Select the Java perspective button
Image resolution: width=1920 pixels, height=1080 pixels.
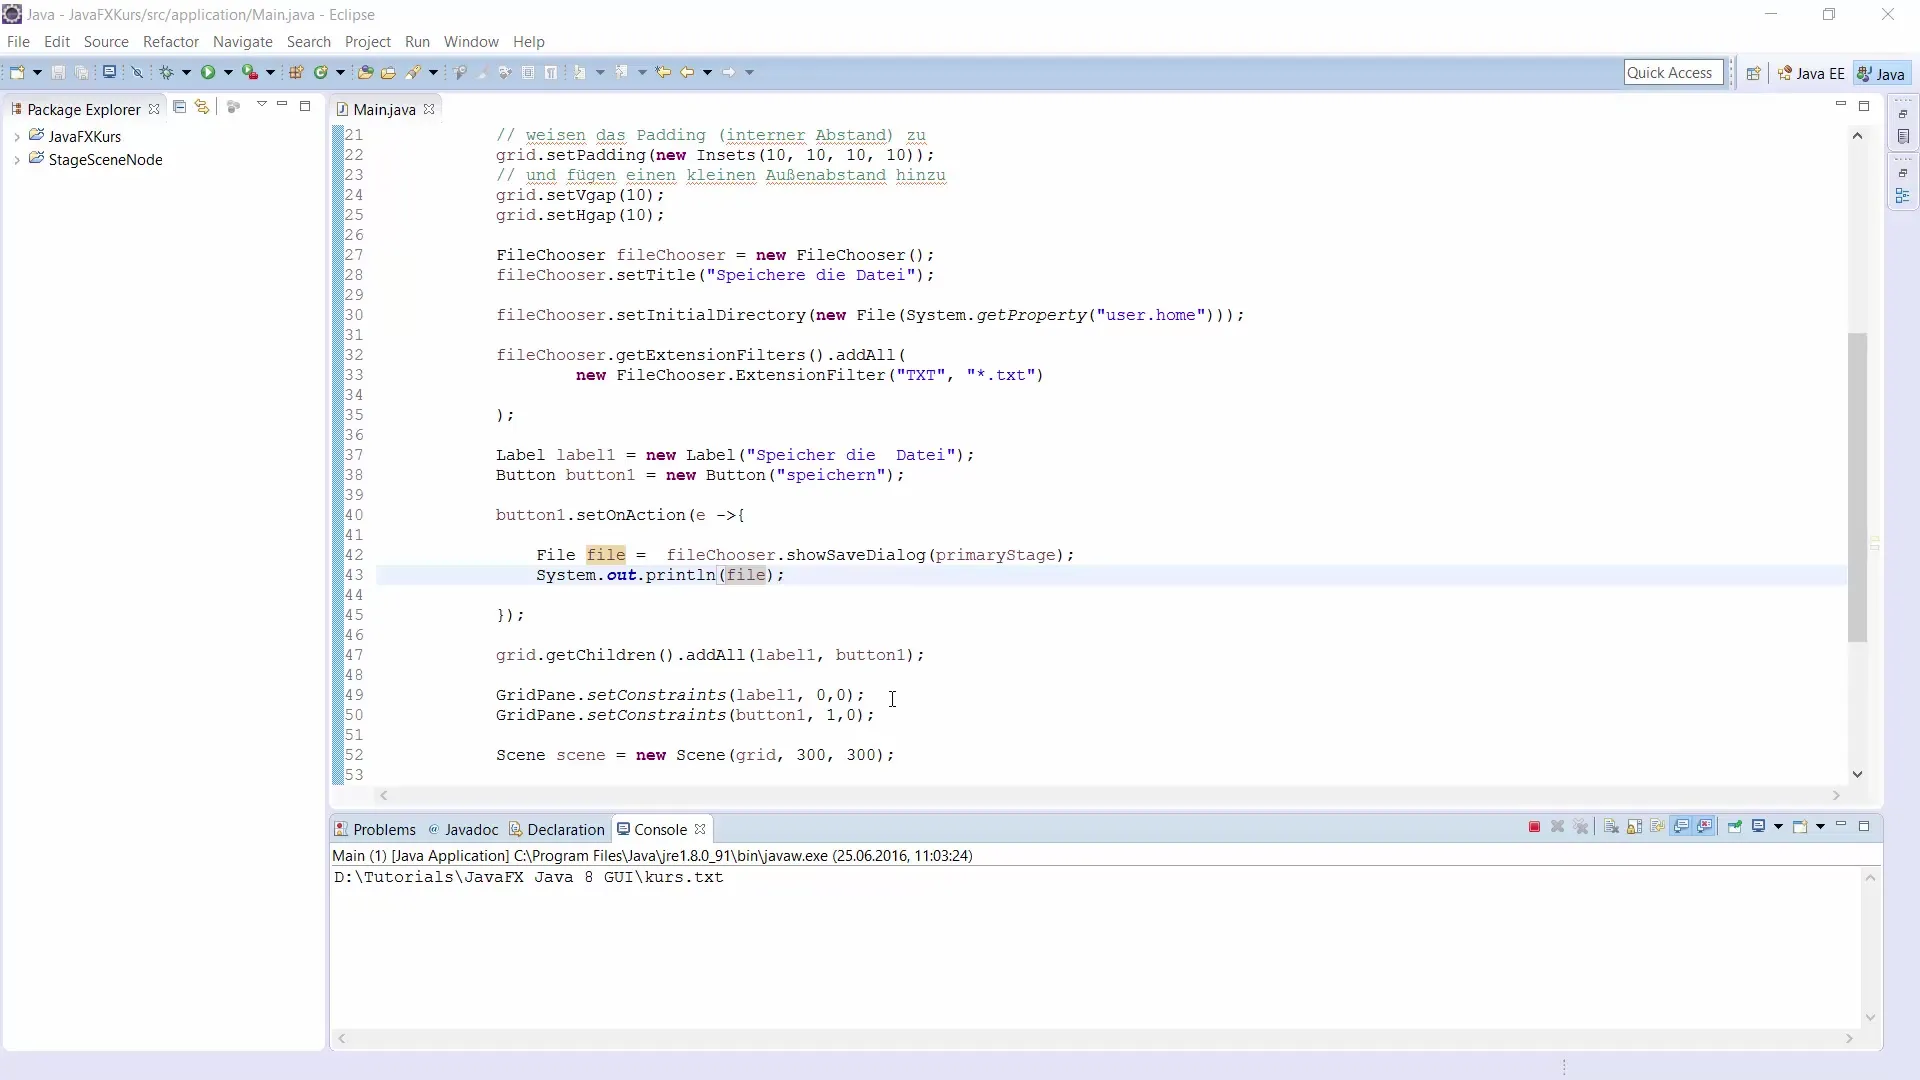1881,73
